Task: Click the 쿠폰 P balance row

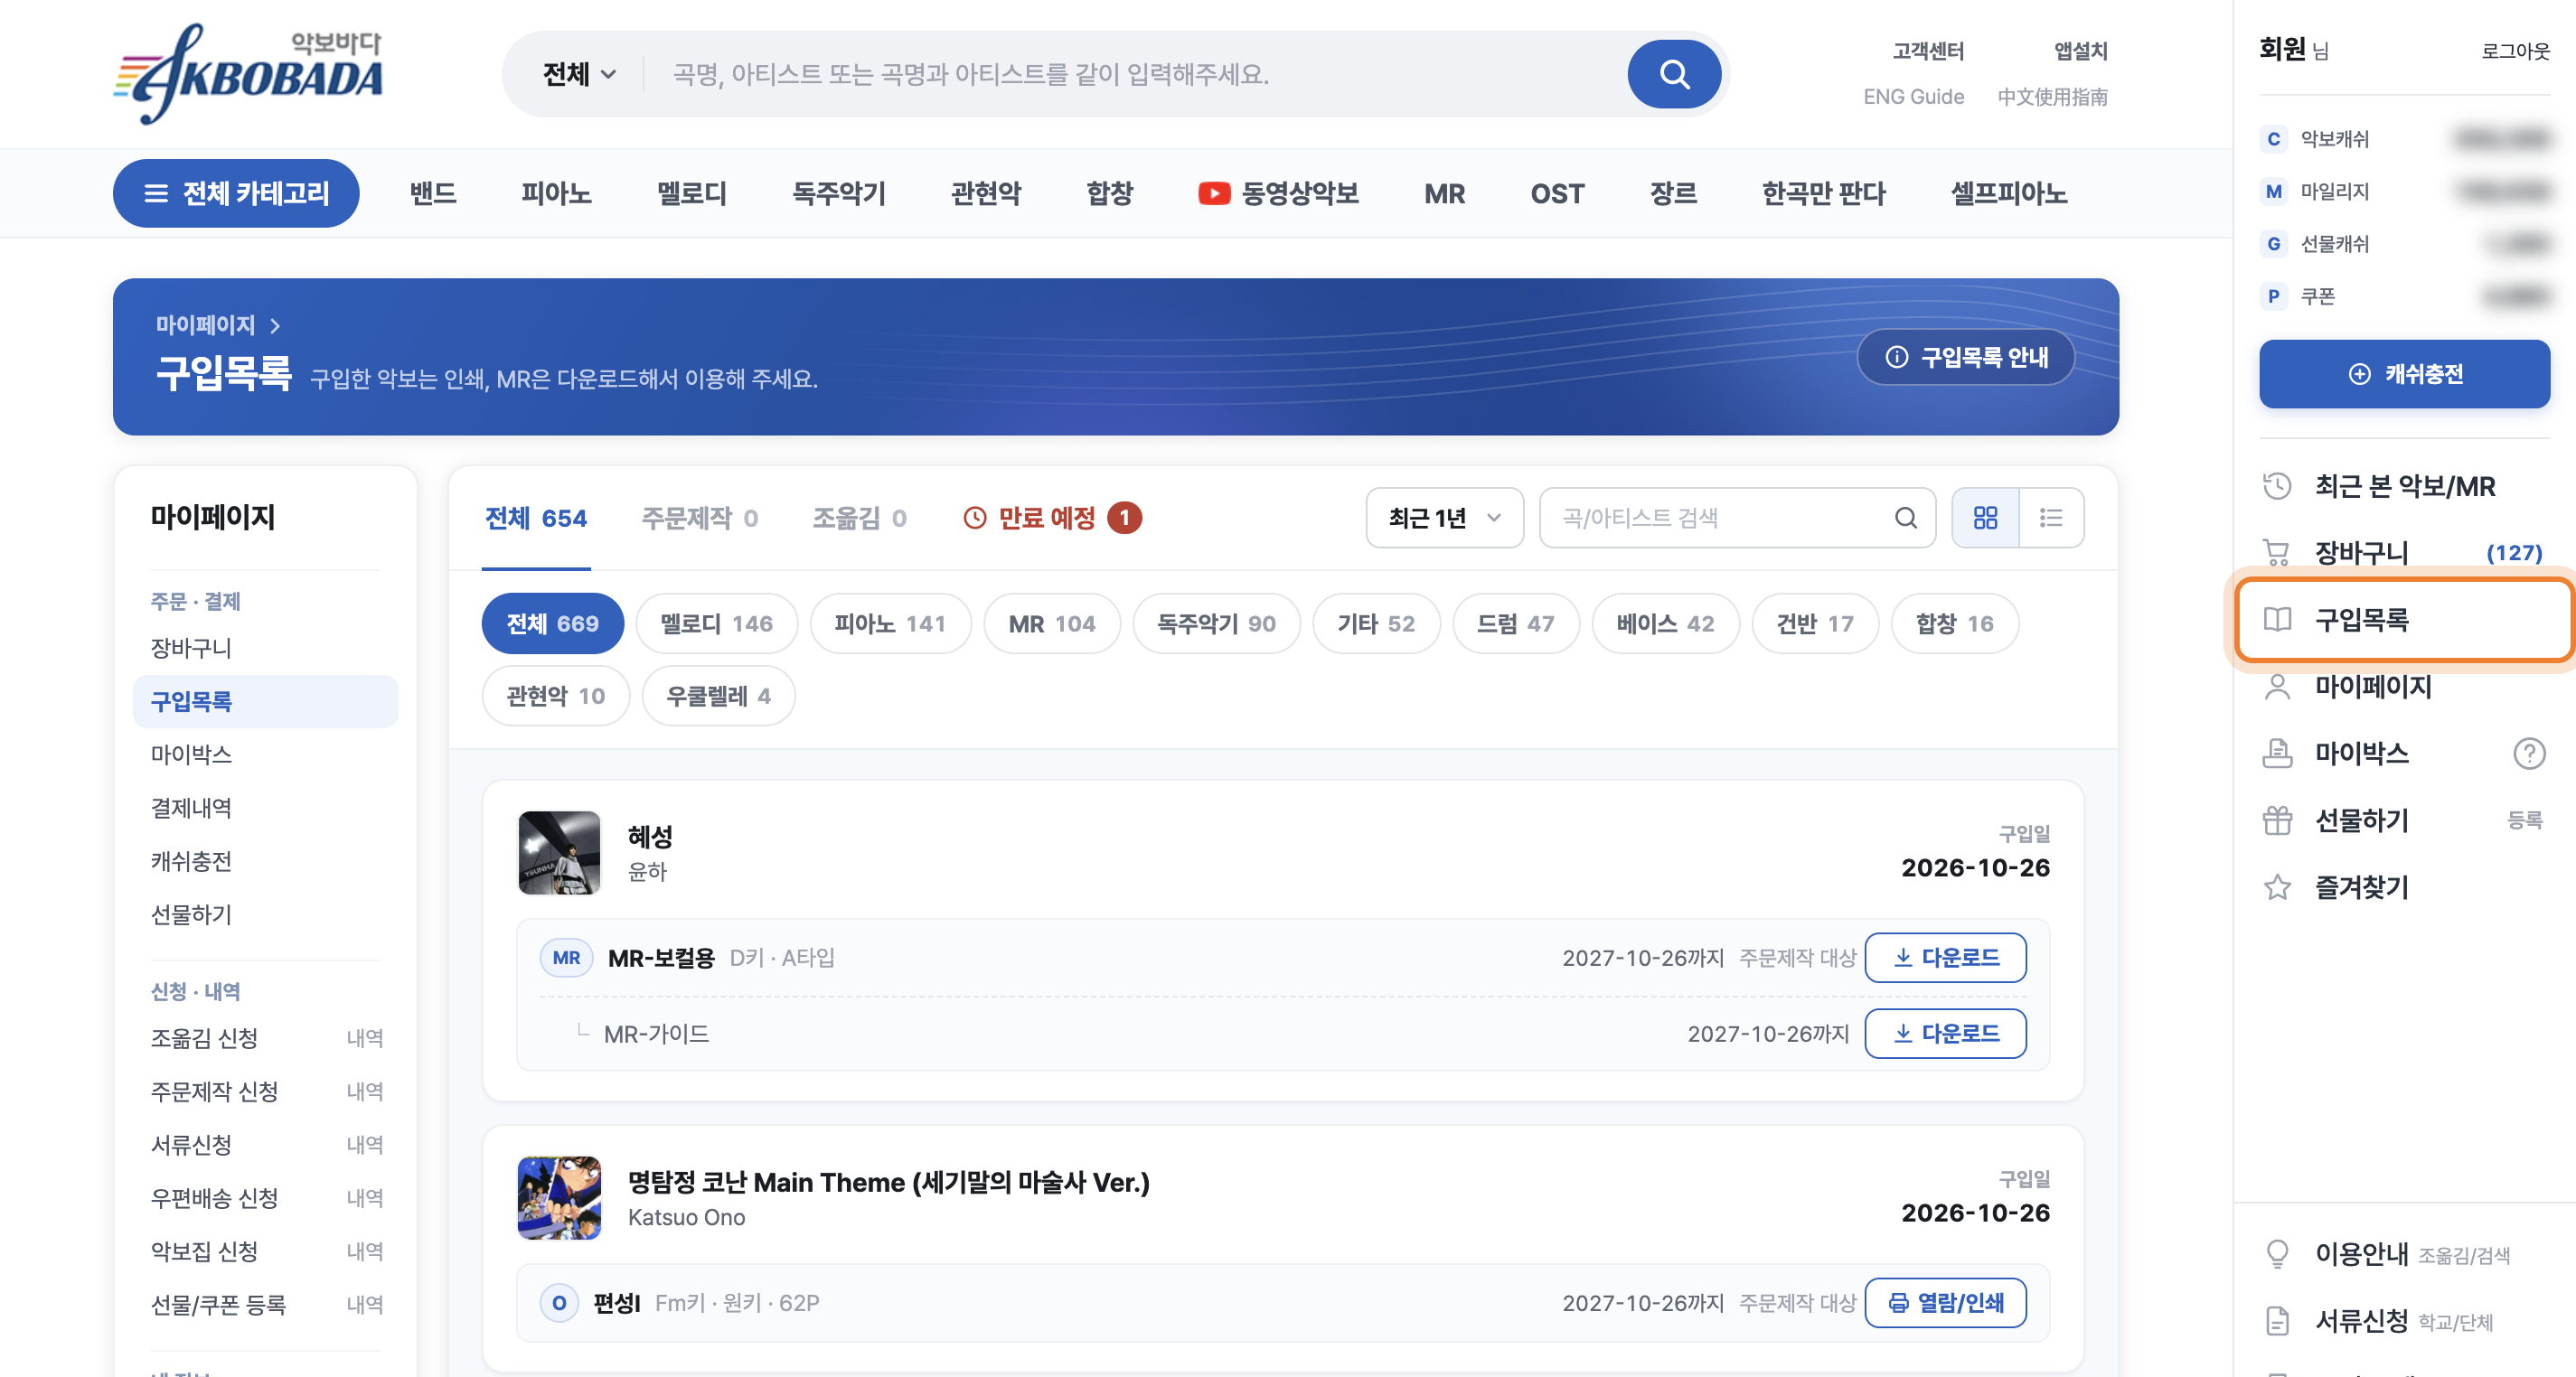Action: [x=2404, y=296]
